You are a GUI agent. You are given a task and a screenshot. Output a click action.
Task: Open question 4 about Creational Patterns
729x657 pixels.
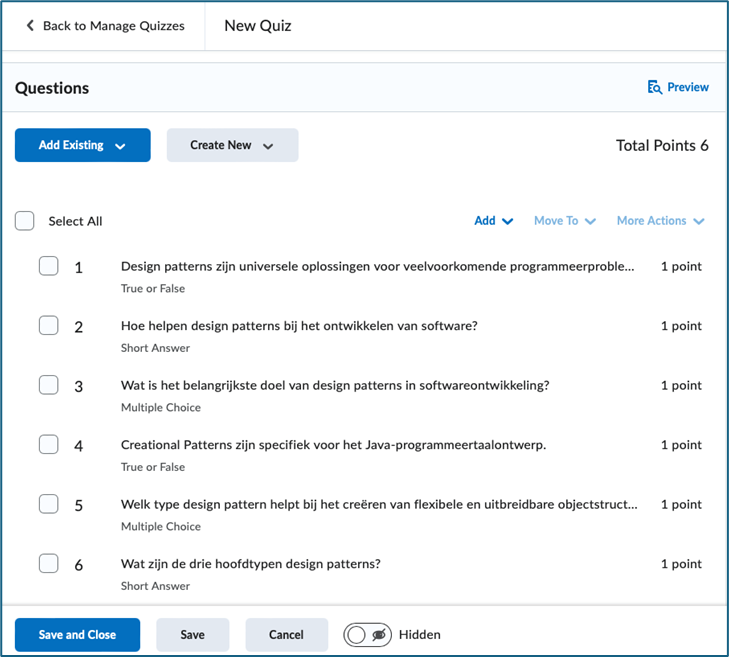[x=333, y=445]
